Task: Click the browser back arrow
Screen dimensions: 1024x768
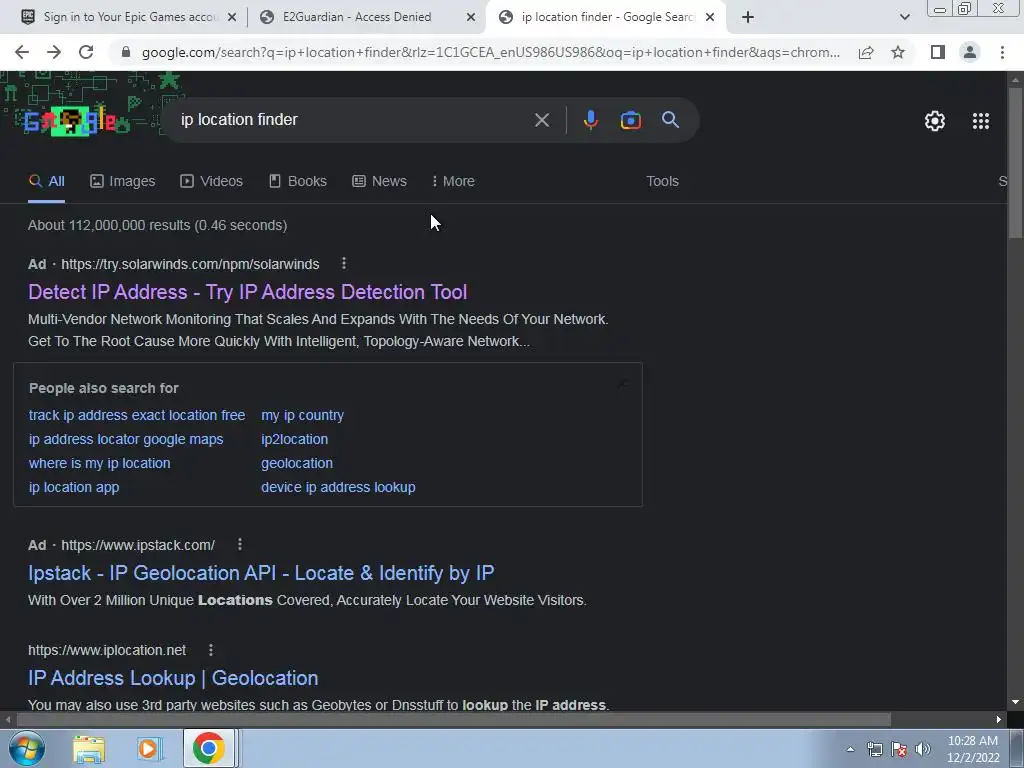Action: coord(22,52)
